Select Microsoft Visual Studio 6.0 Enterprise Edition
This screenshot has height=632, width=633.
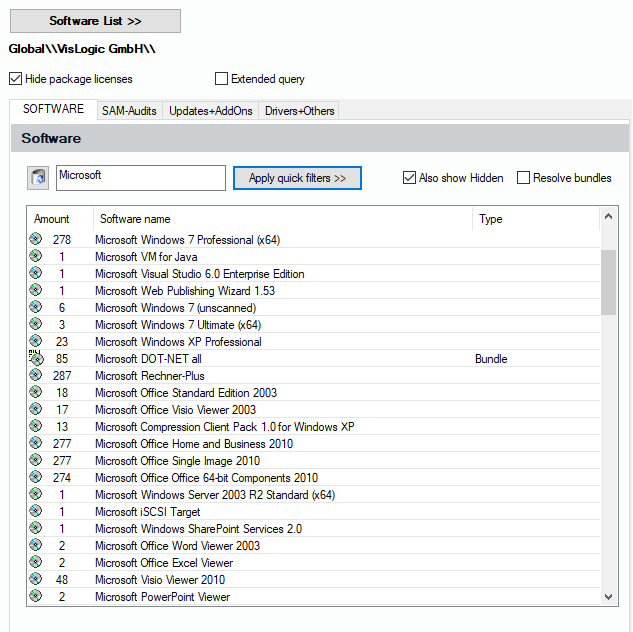(x=314, y=274)
